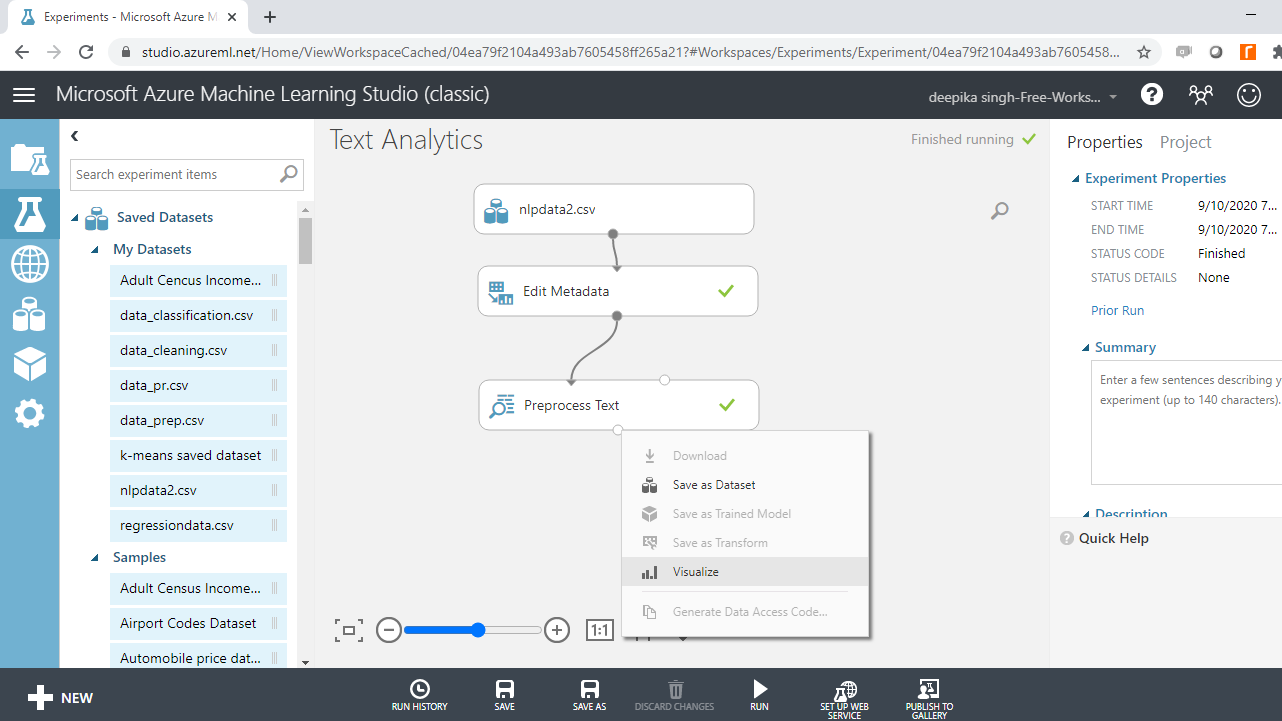Open the Web Services globe icon
The height and width of the screenshot is (721, 1282).
tap(29, 265)
